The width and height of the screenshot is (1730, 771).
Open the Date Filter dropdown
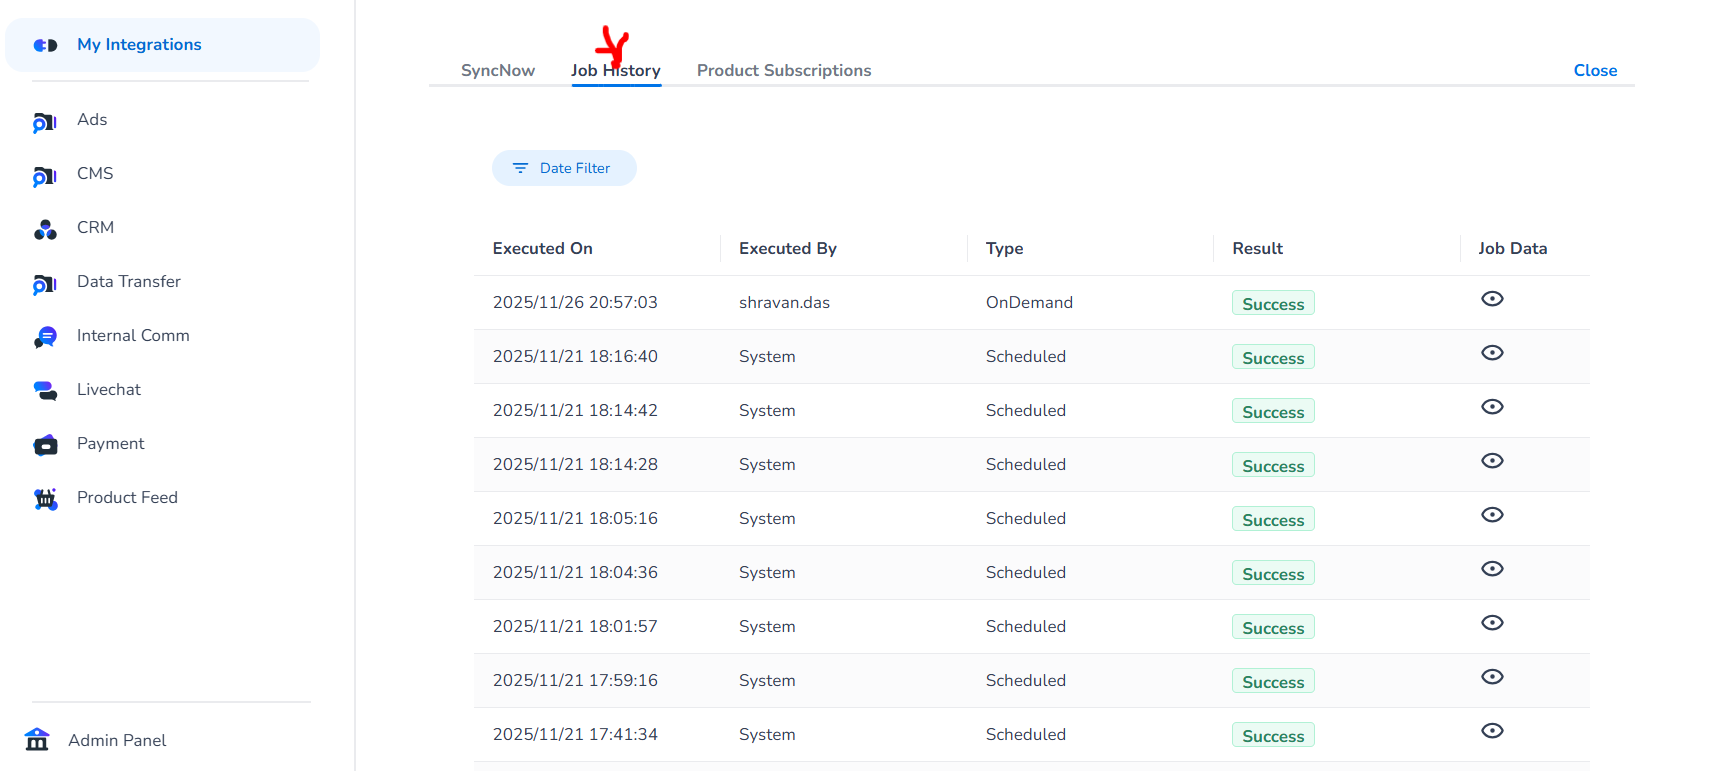click(564, 168)
